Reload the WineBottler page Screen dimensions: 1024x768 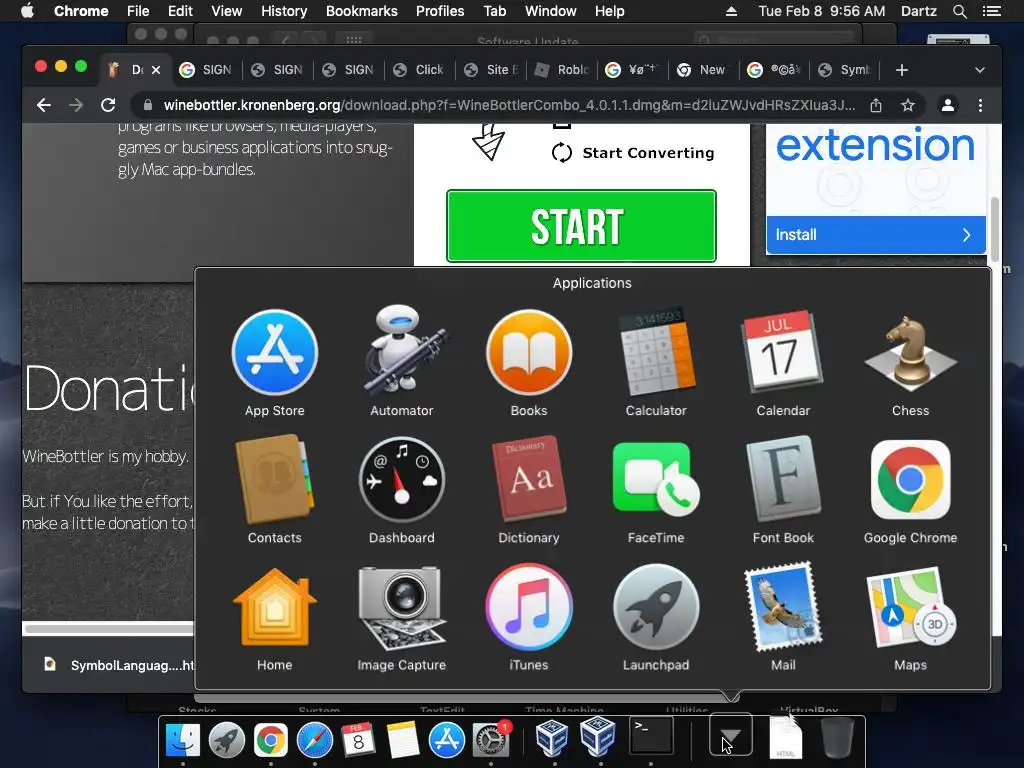(108, 105)
